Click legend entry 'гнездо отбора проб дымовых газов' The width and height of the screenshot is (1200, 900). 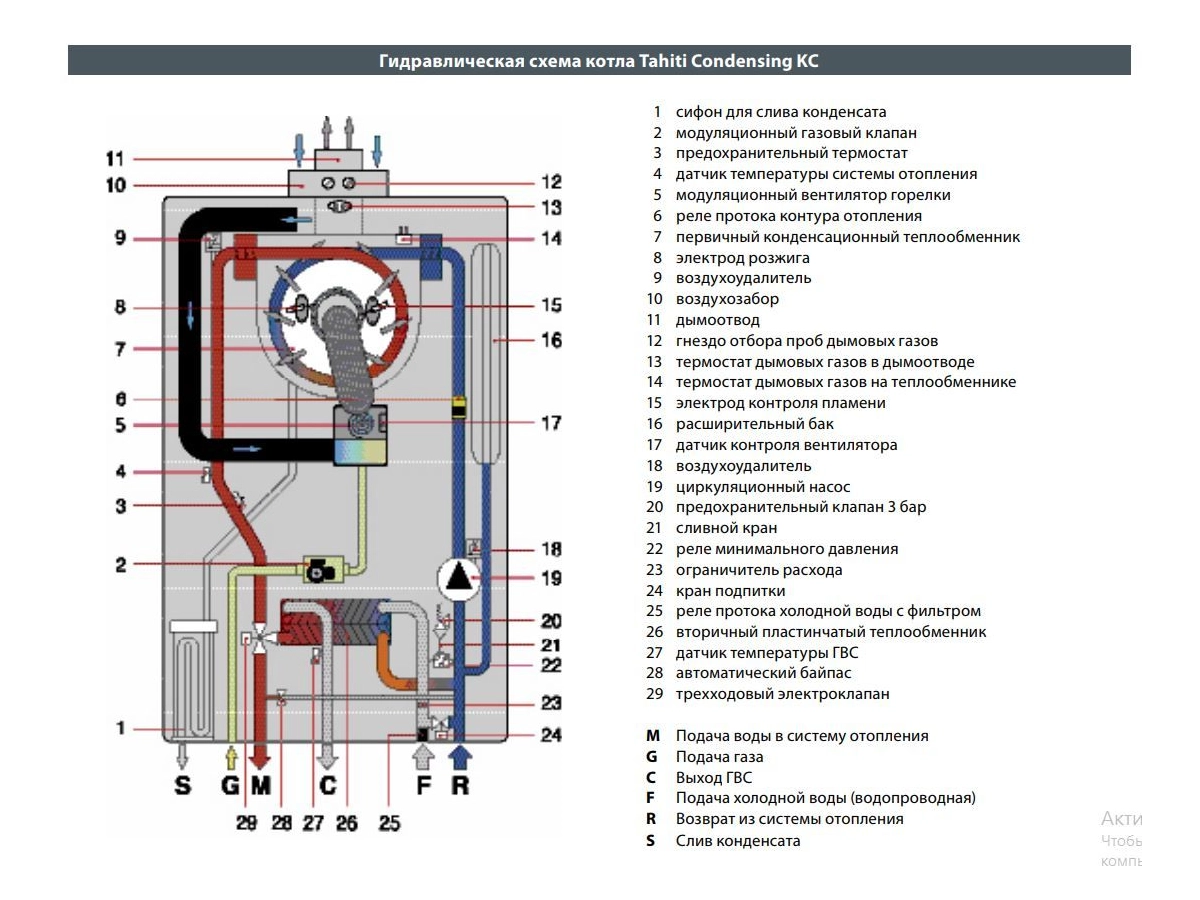pos(807,341)
